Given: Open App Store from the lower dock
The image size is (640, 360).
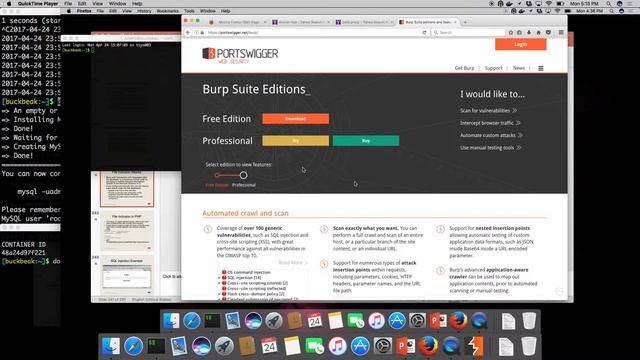Looking at the screenshot, I should pyautogui.click(x=360, y=347).
